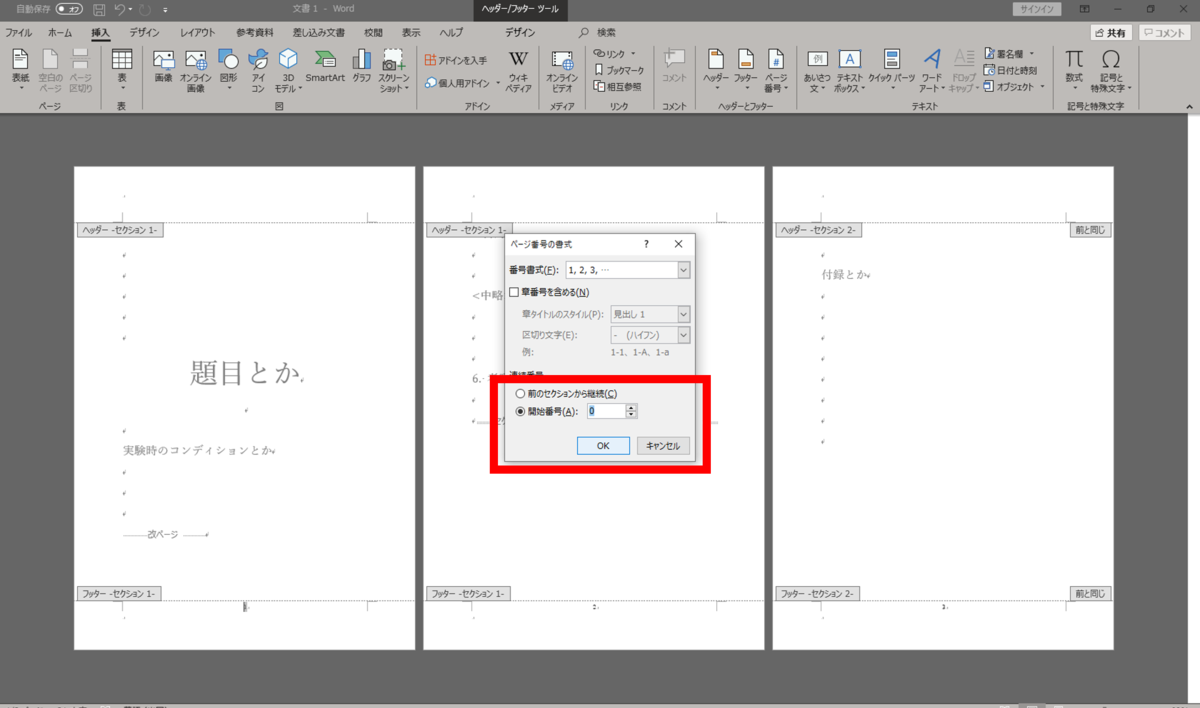Click the 開始番号 number input field
1200x708 pixels.
click(606, 411)
